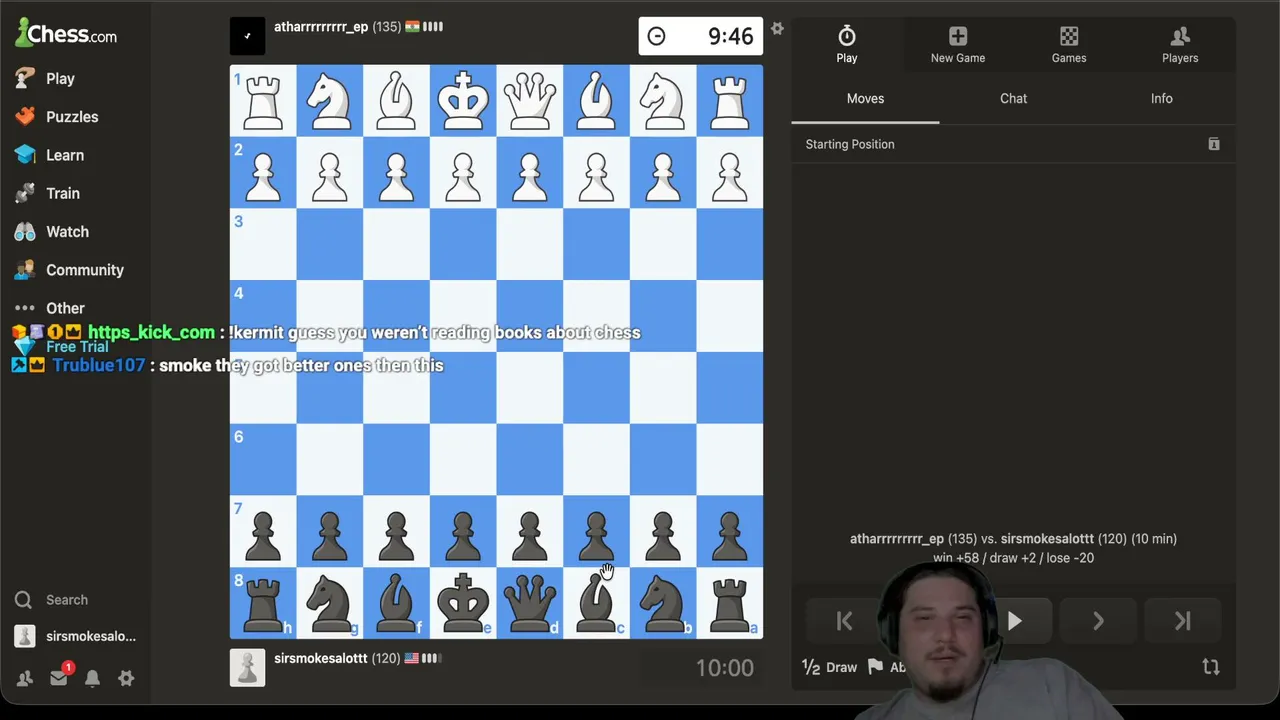This screenshot has width=1280, height=720.
Task: Open the sirsmokesalottt username below the board
Action: [321, 658]
